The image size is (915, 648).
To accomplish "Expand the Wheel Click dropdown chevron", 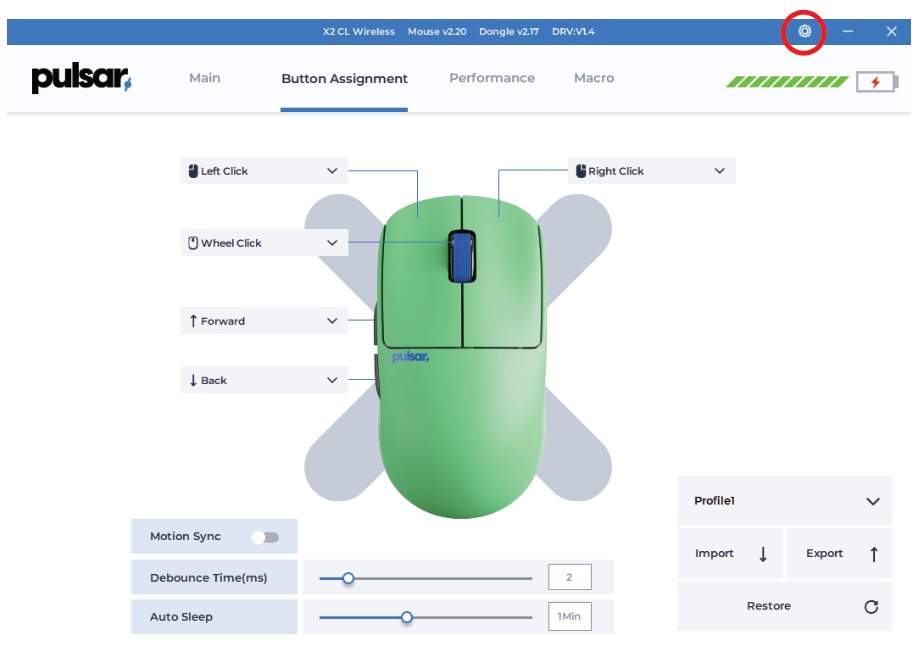I will [332, 243].
